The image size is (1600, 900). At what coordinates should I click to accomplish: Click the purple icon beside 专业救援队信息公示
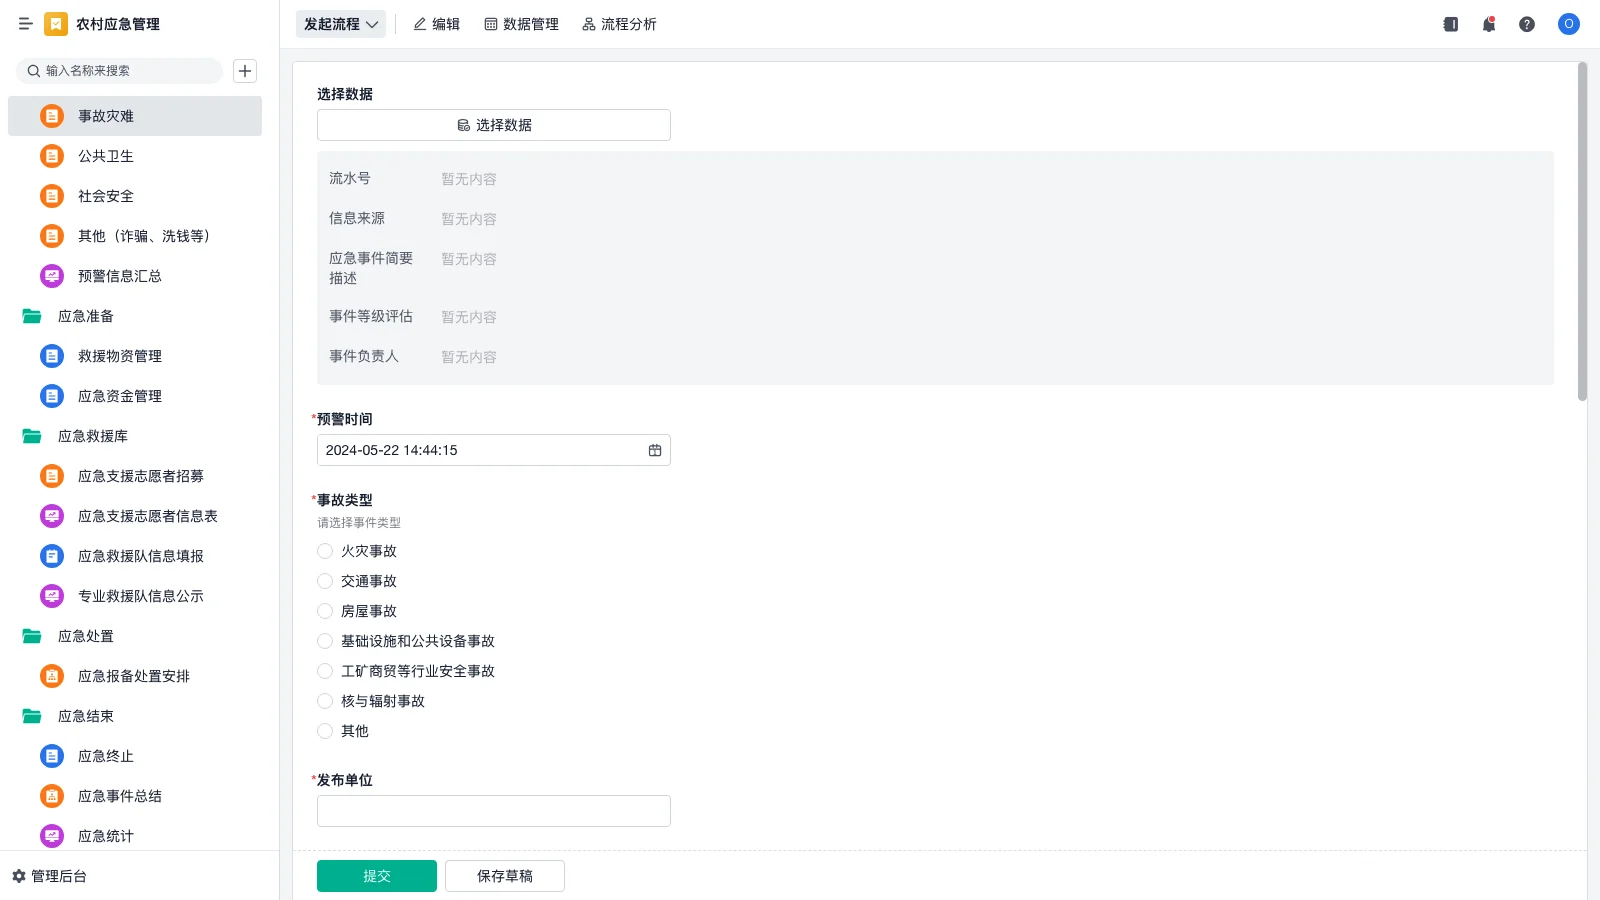pos(52,596)
